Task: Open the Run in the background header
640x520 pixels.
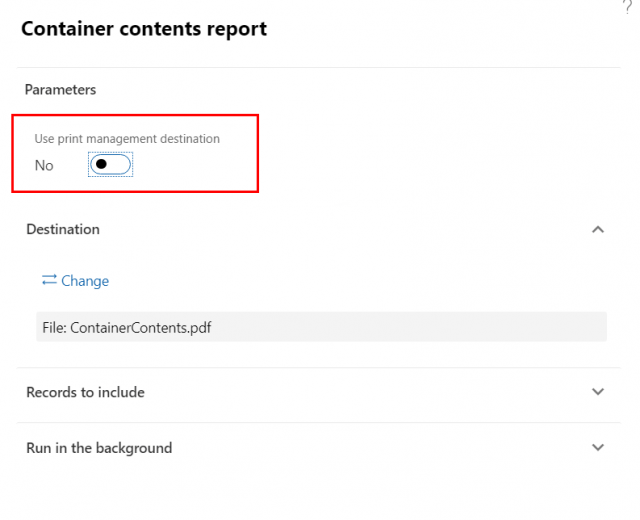Action: [x=99, y=448]
